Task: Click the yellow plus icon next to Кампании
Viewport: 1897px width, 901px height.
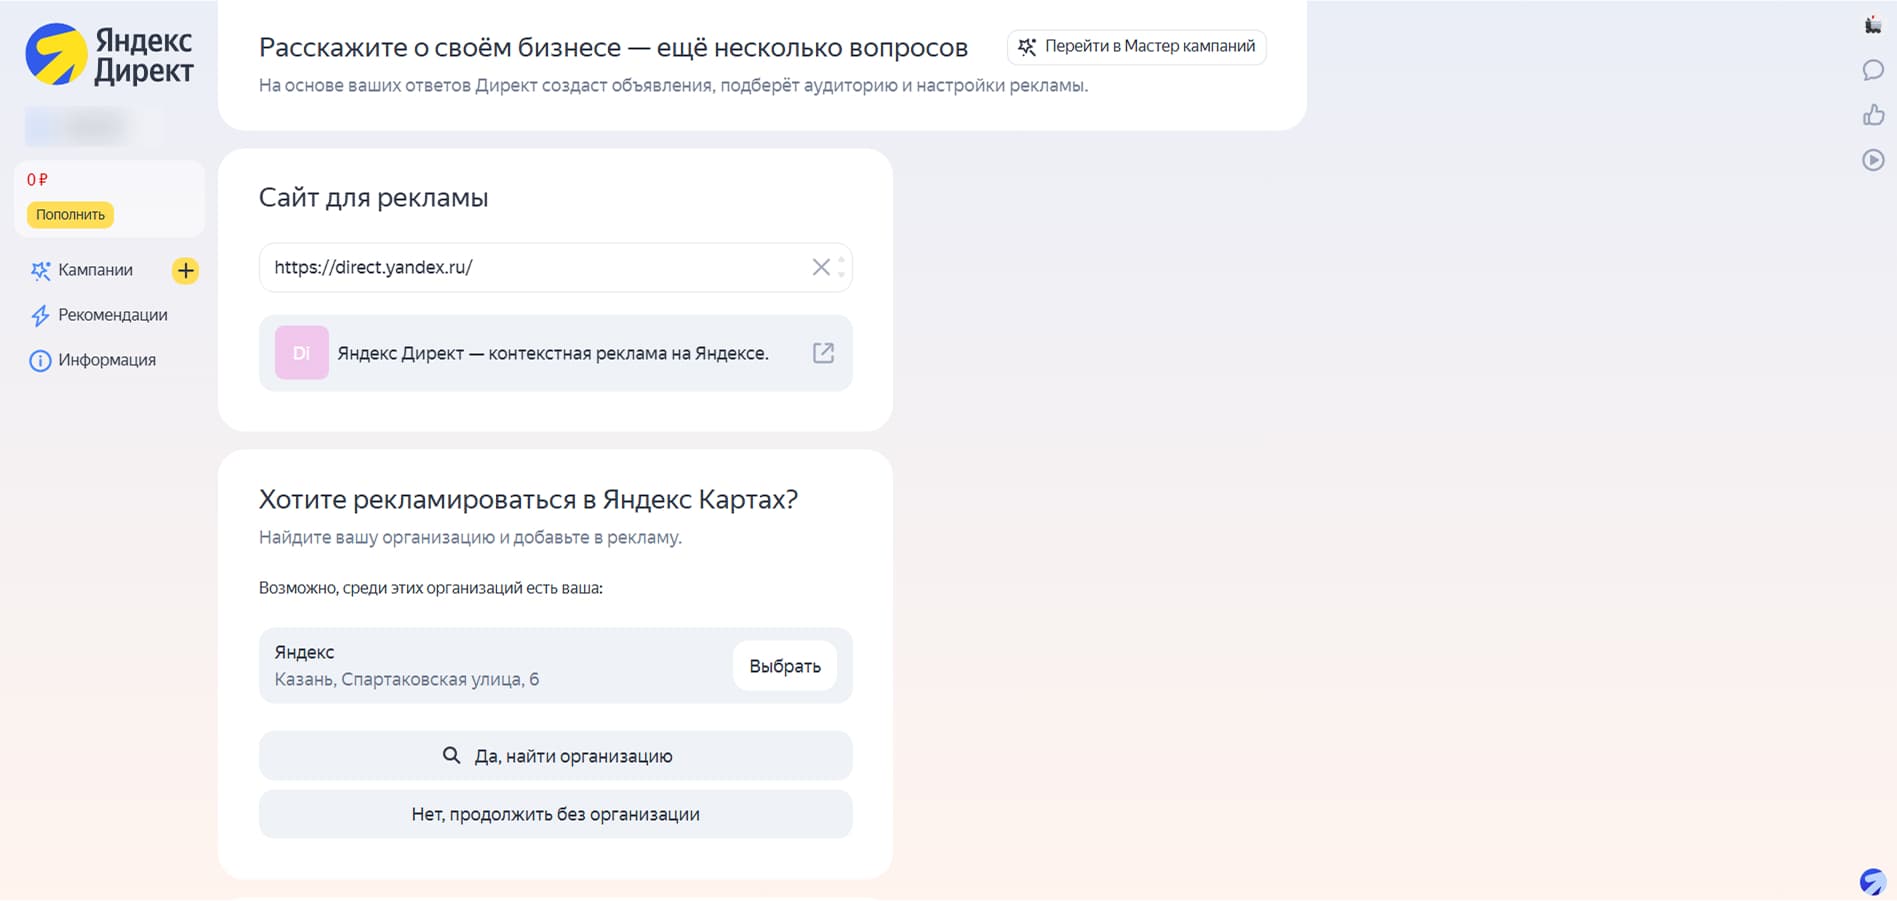Action: tap(185, 270)
